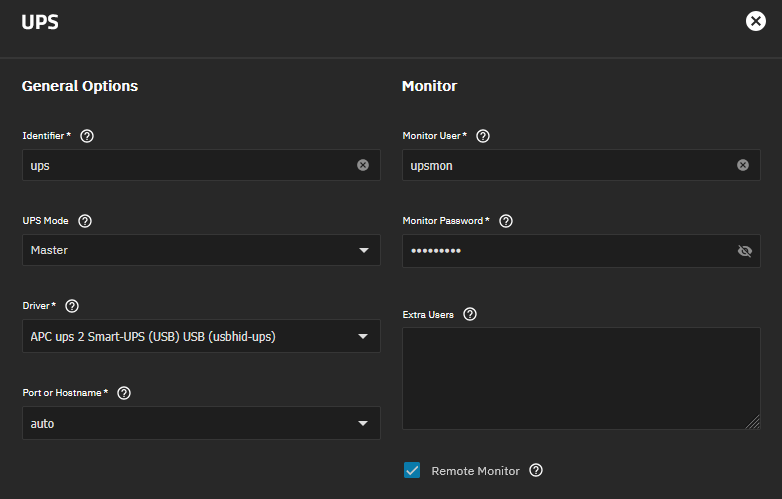Clear the Monitor User field
Screen dimensions: 782x499
click(x=743, y=165)
